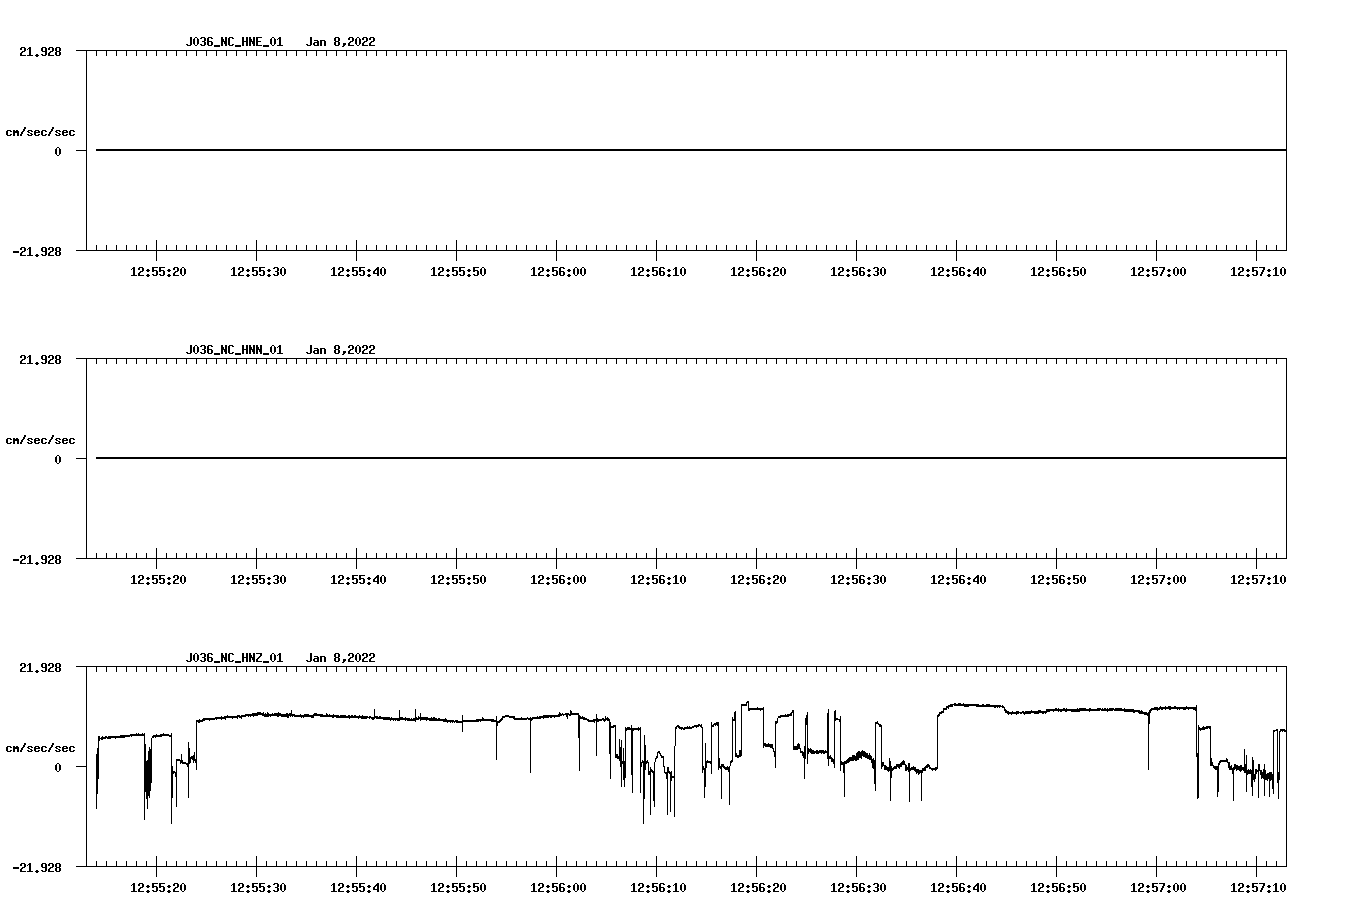Click the 12:56:20 time label under HNN plot
1358x924 pixels.
coord(758,580)
